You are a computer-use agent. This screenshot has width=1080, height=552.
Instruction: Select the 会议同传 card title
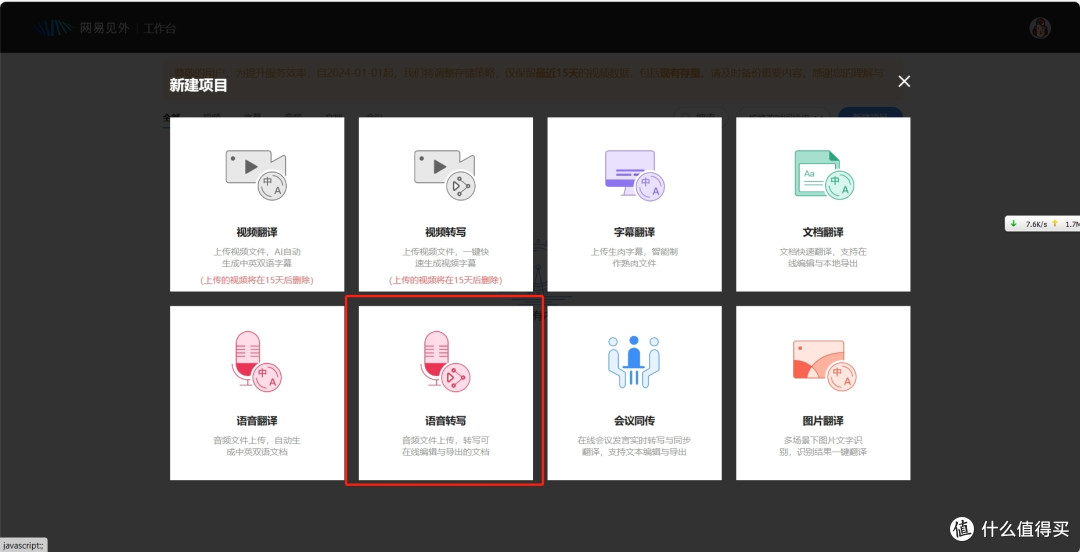tap(634, 421)
